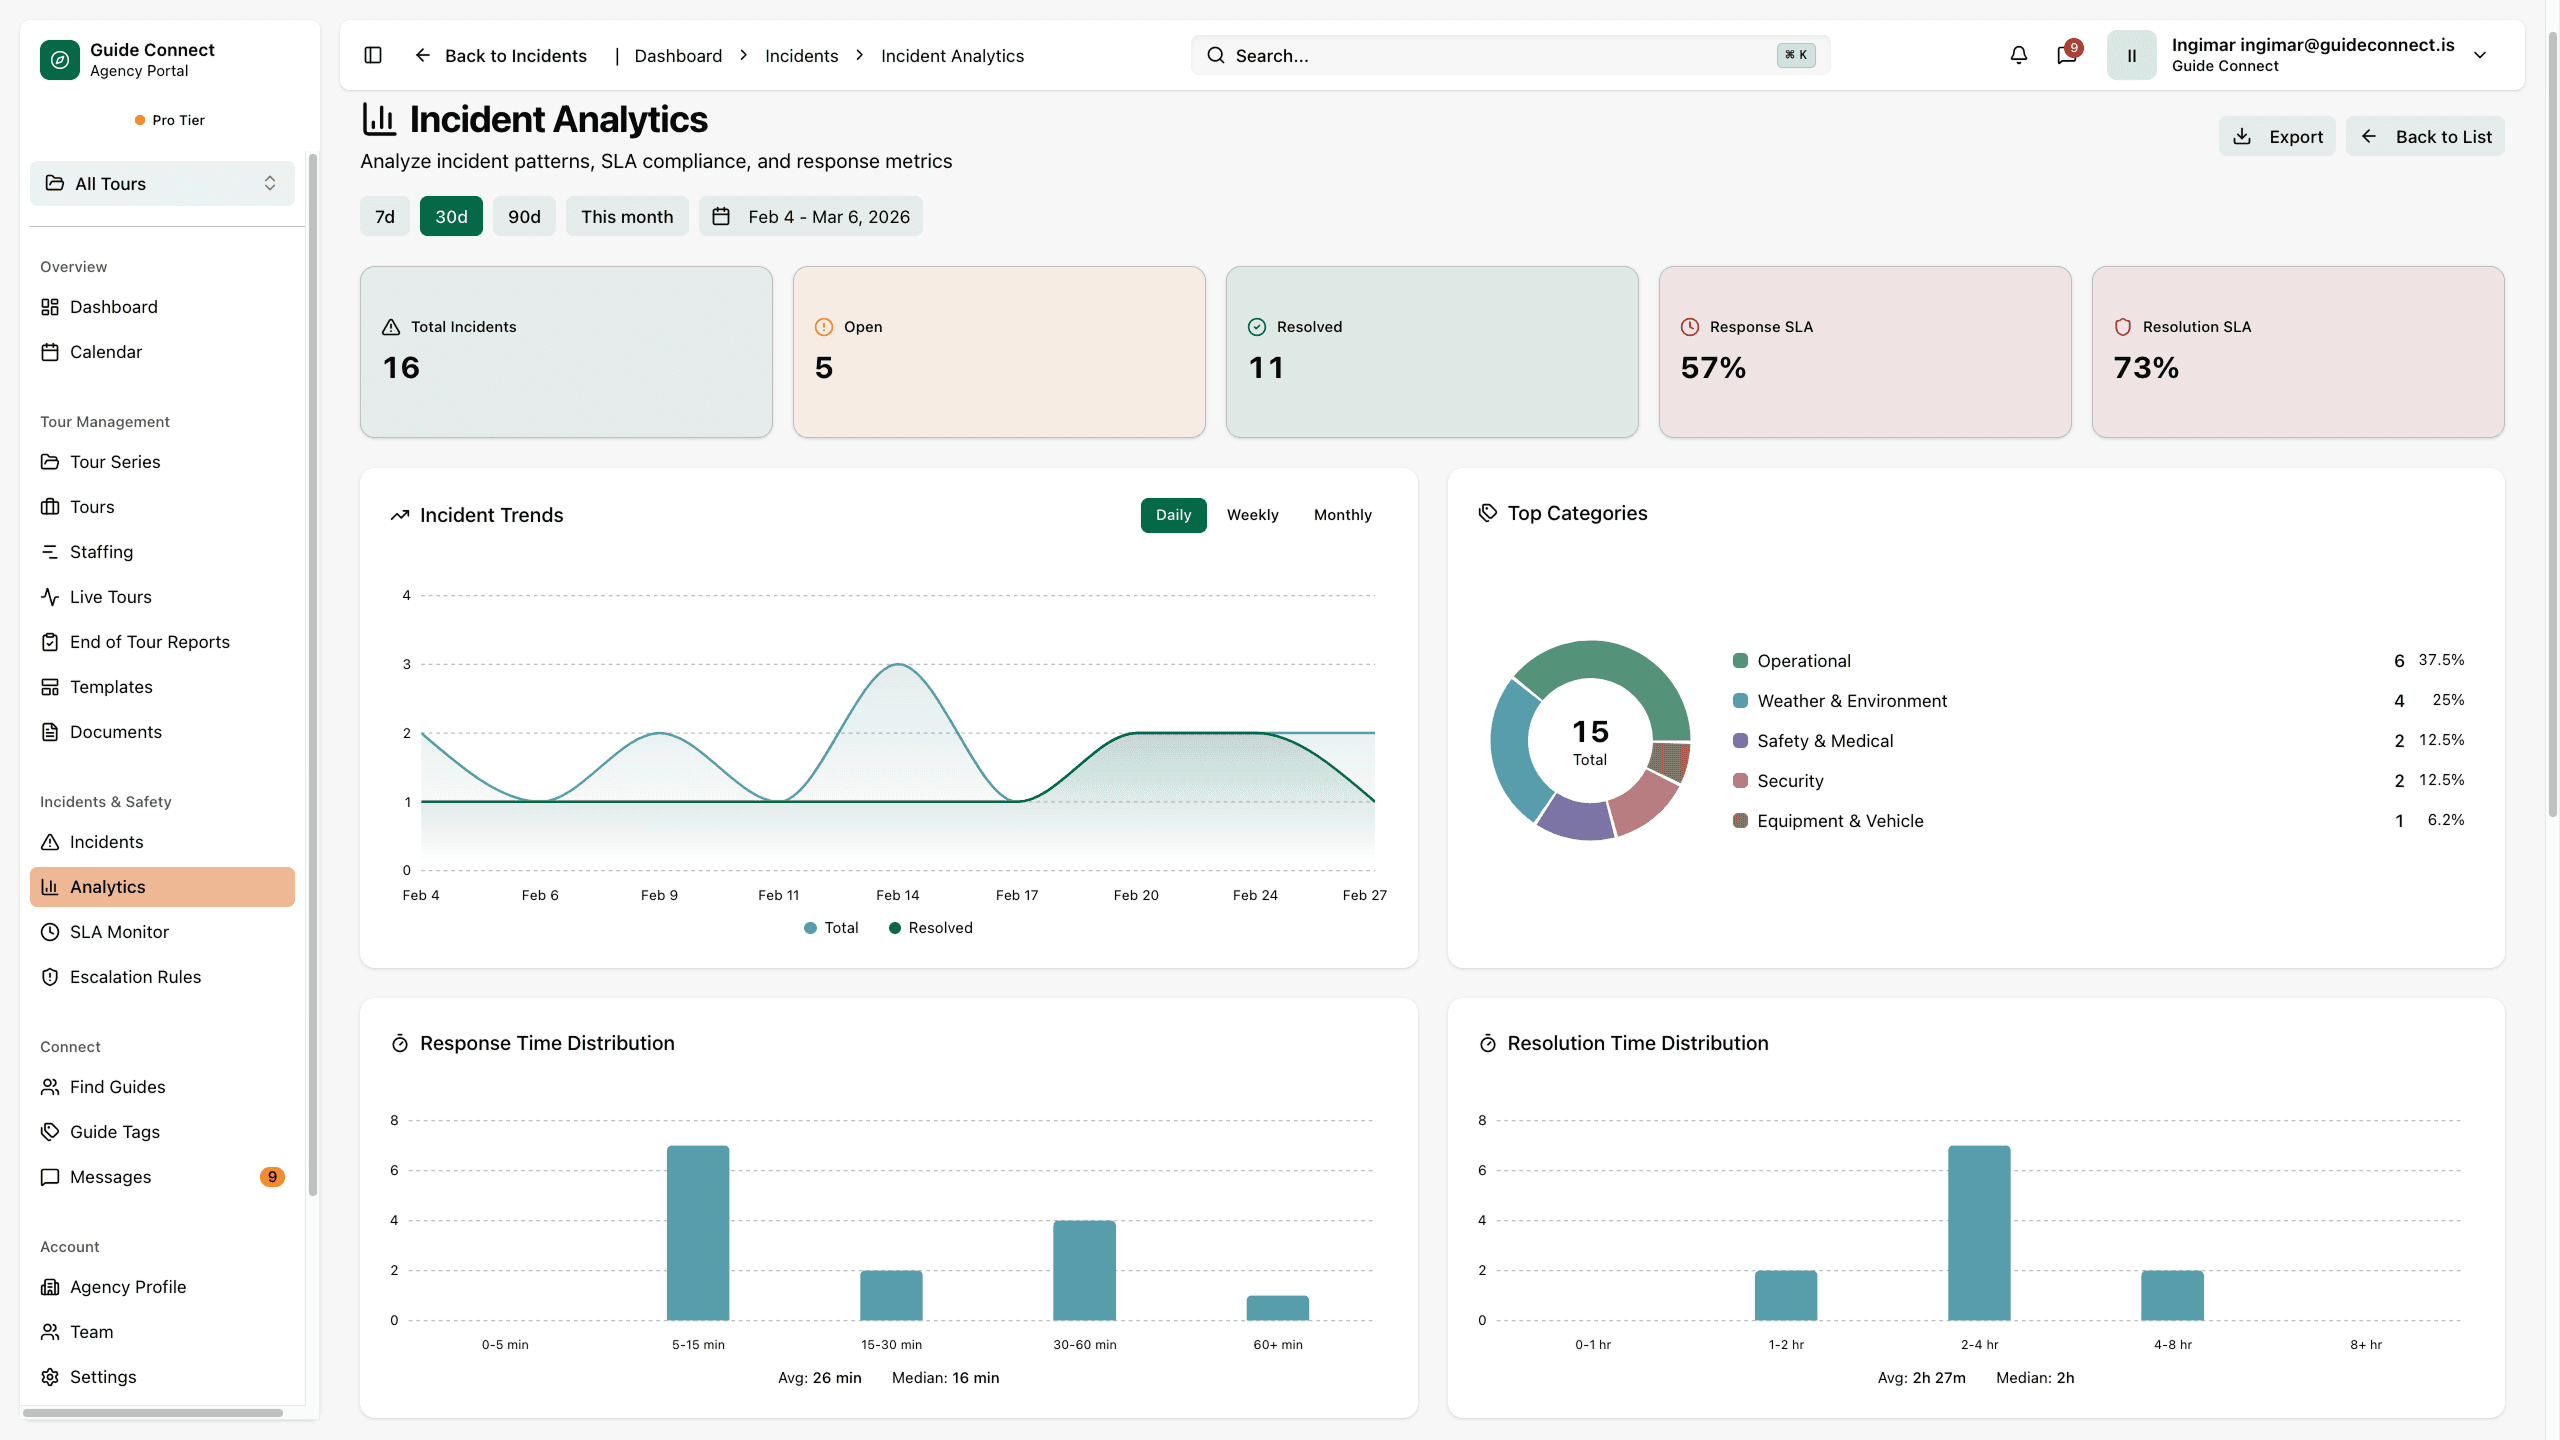Toggle the sidebar collapse icon

click(x=373, y=55)
